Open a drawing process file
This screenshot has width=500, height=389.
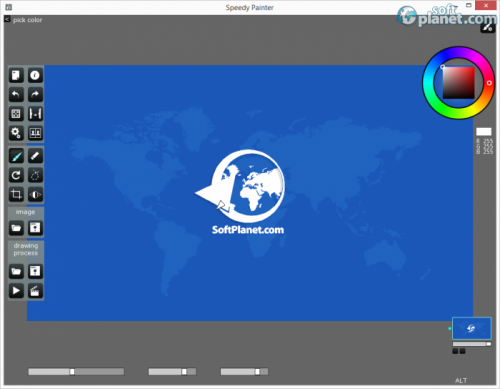[16, 271]
